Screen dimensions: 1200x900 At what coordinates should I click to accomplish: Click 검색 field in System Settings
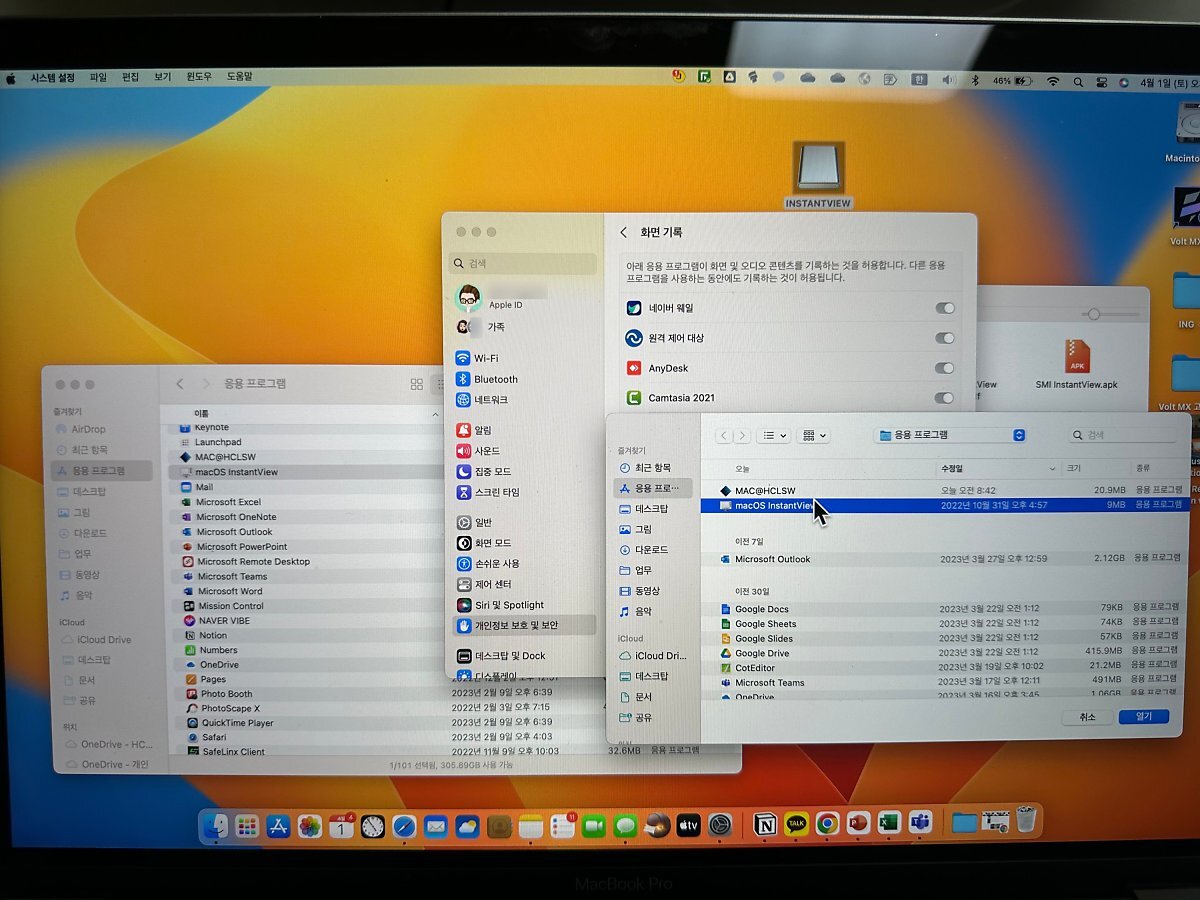click(524, 263)
